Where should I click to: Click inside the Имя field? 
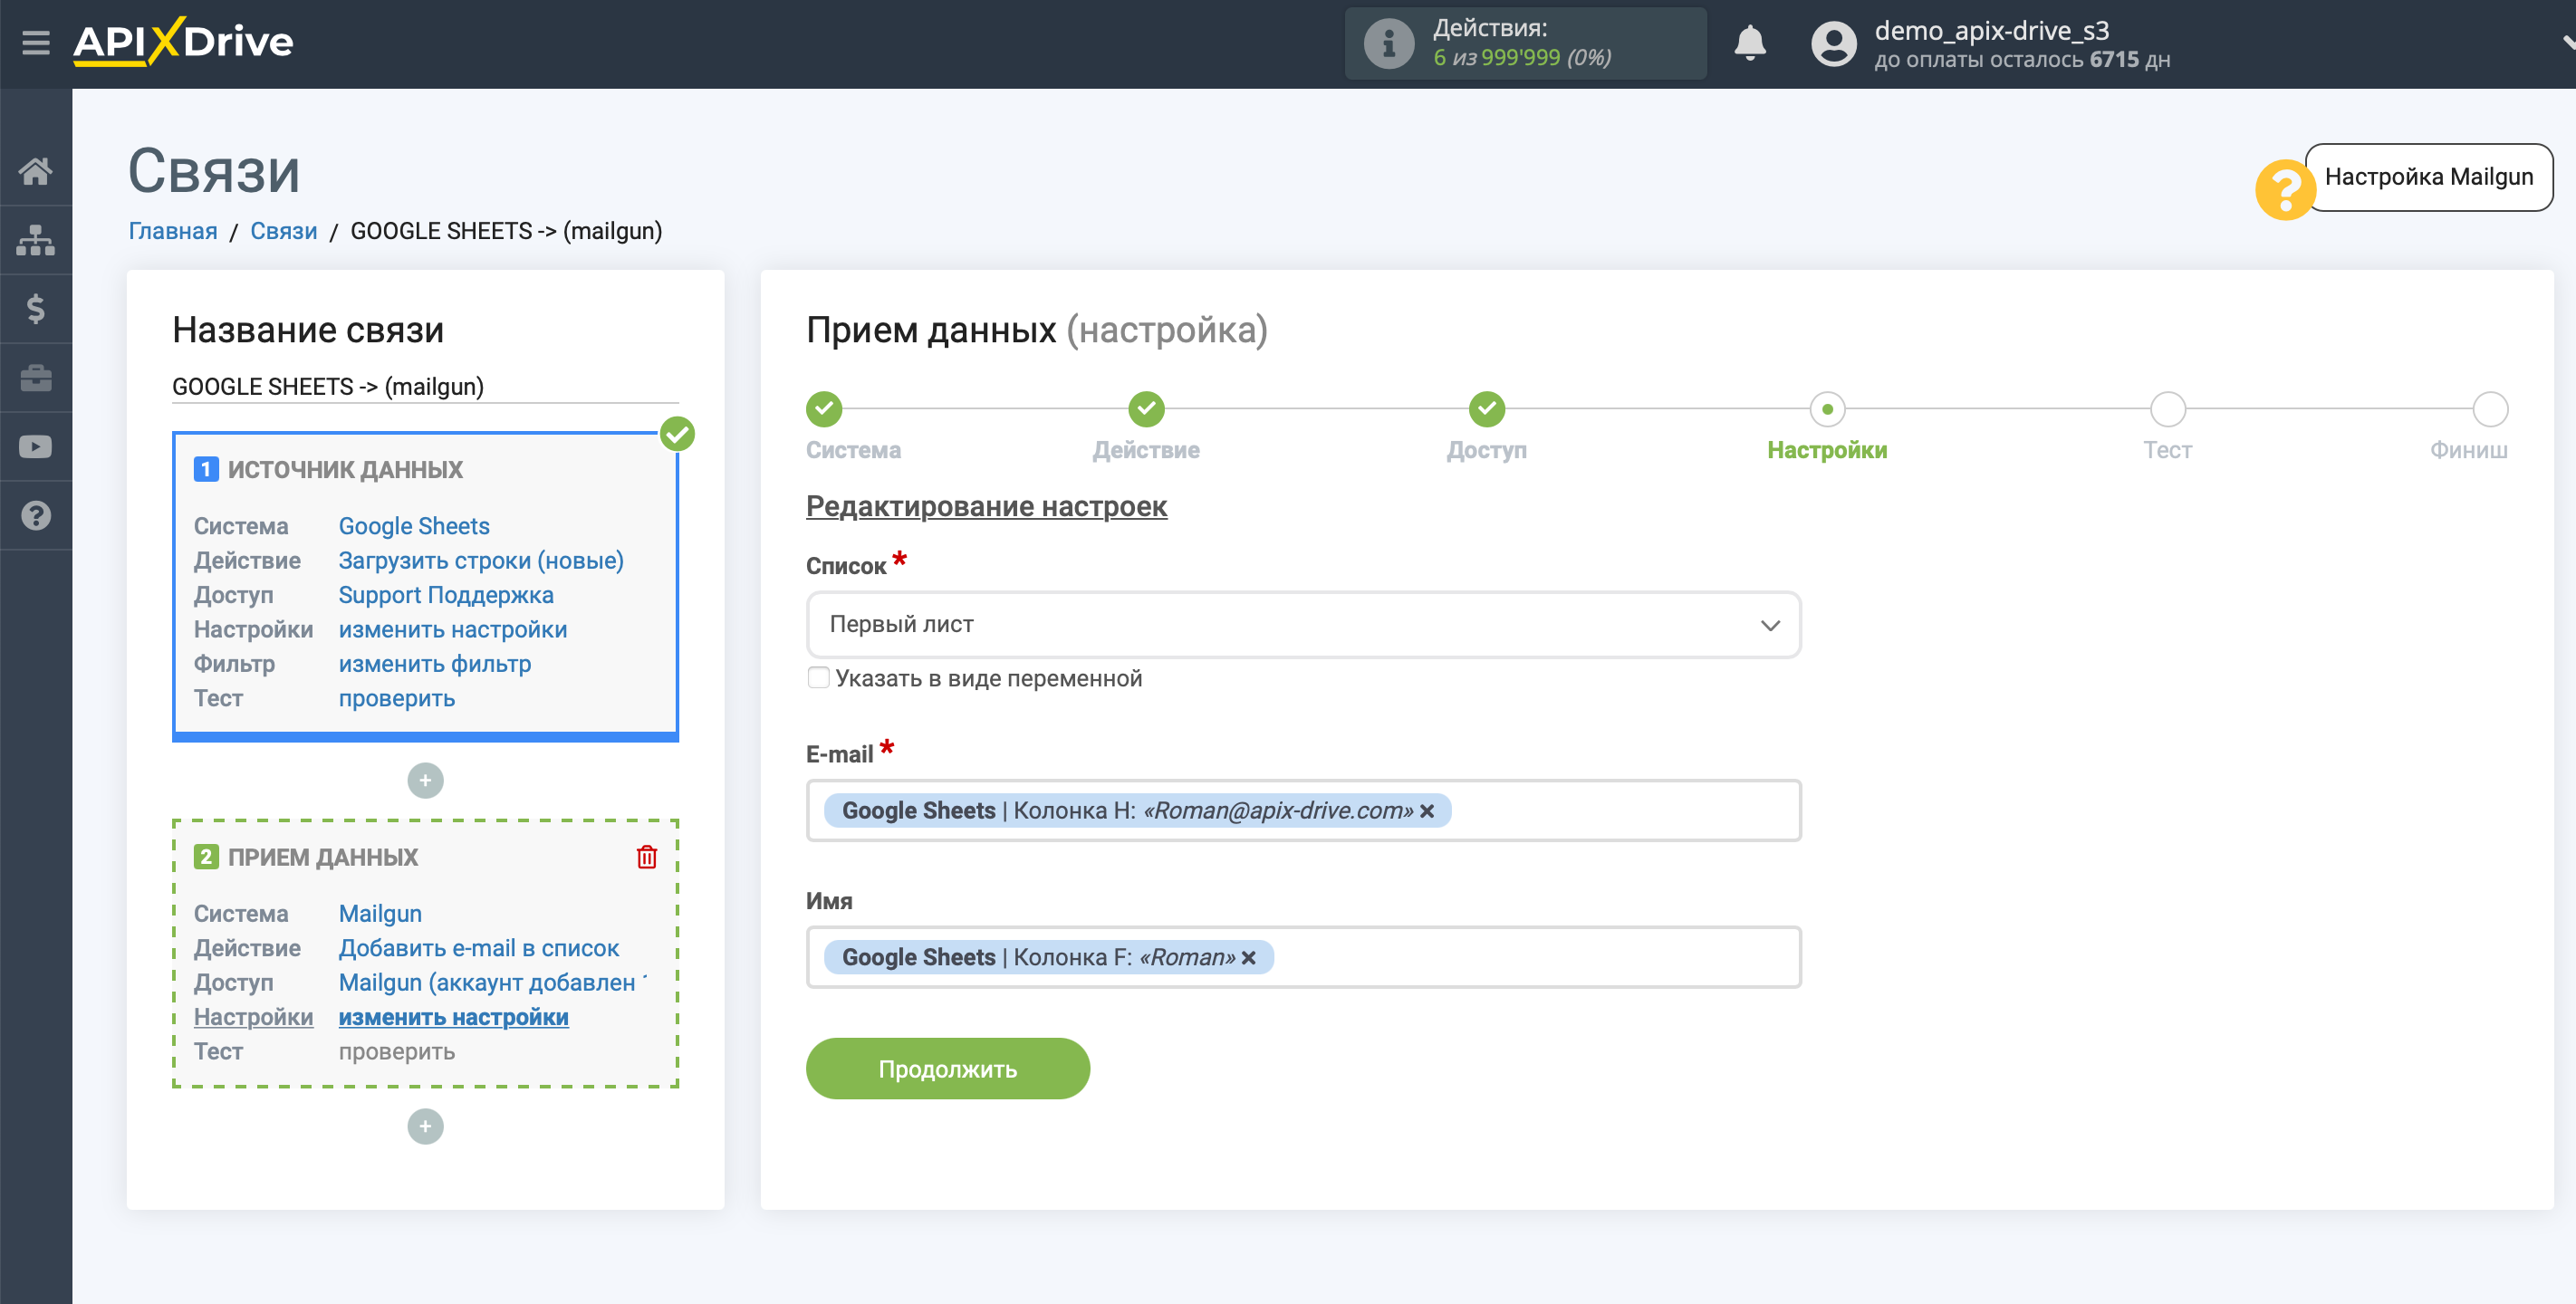click(1303, 958)
